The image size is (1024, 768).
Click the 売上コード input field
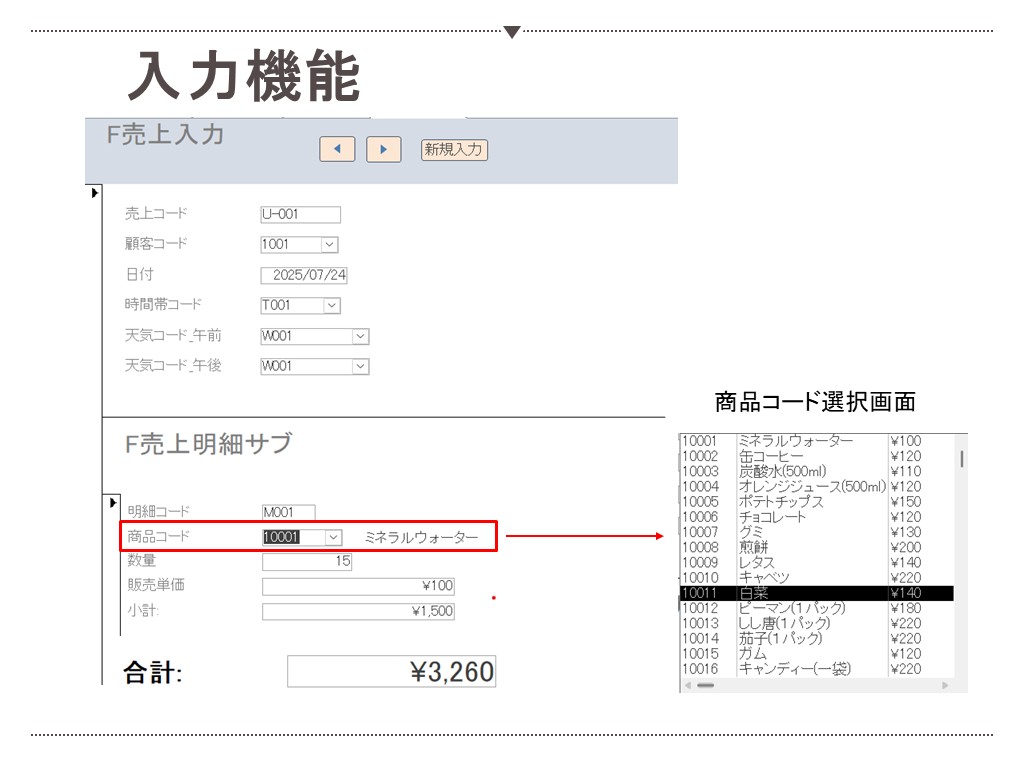tap(300, 214)
